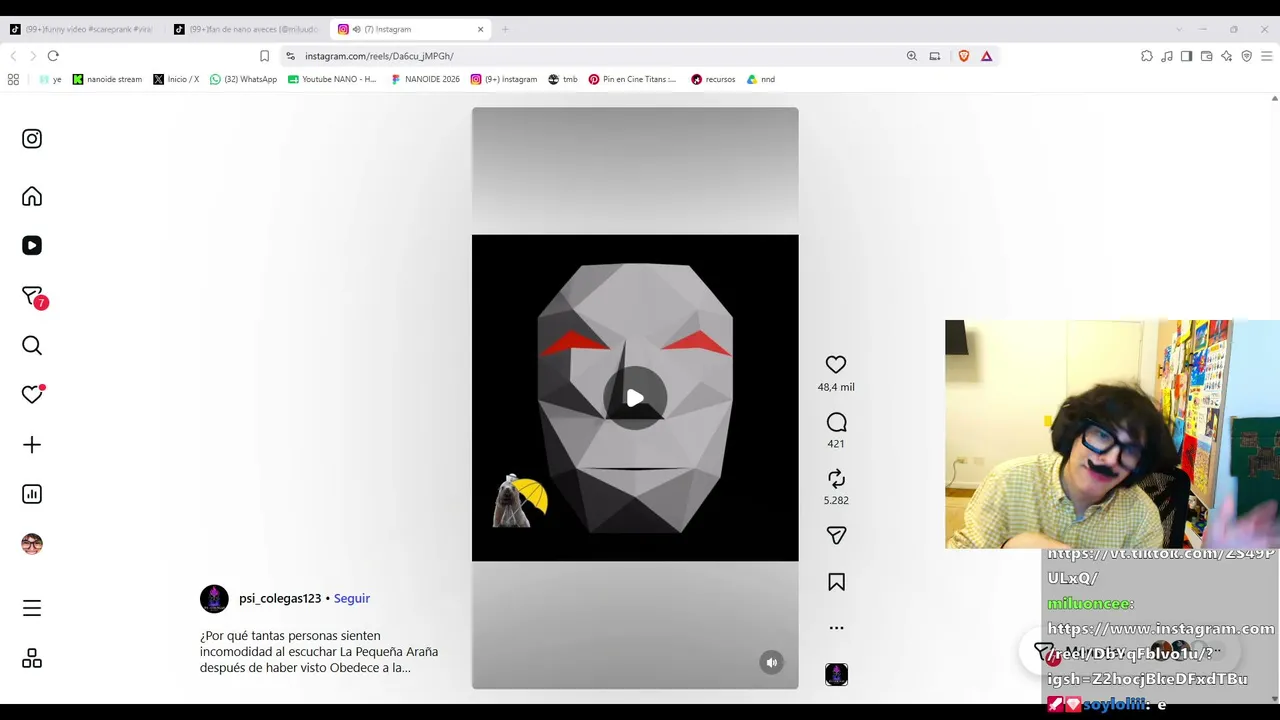Image resolution: width=1280 pixels, height=720 pixels.
Task: Open the browser extensions puzzle icon
Action: pyautogui.click(x=1147, y=56)
